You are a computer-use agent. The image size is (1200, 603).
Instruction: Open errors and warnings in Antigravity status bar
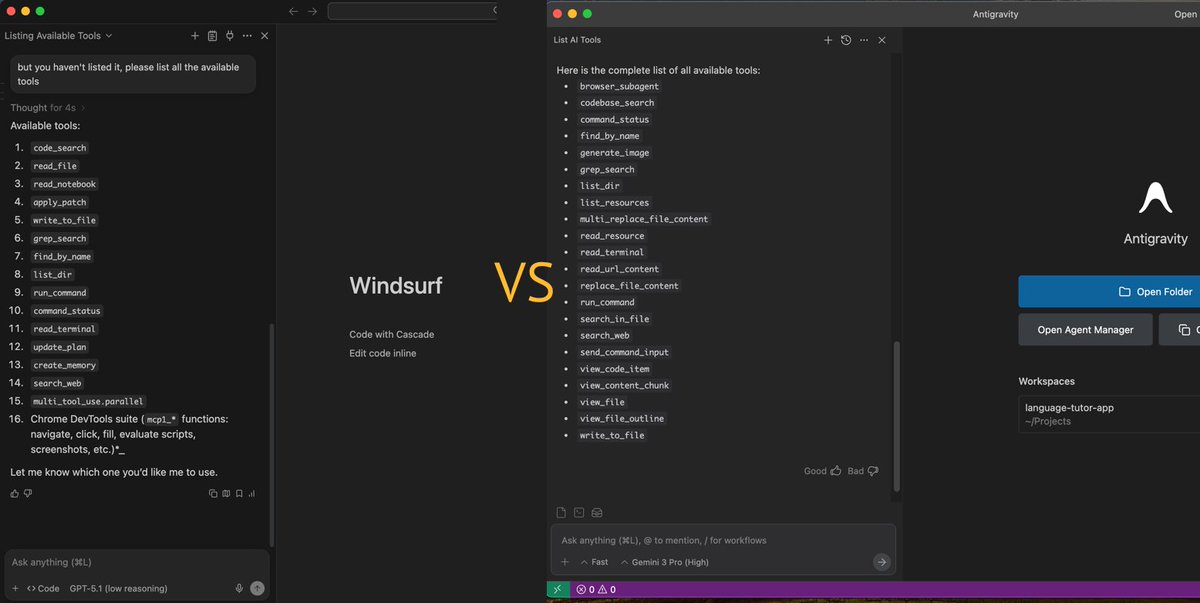(595, 590)
